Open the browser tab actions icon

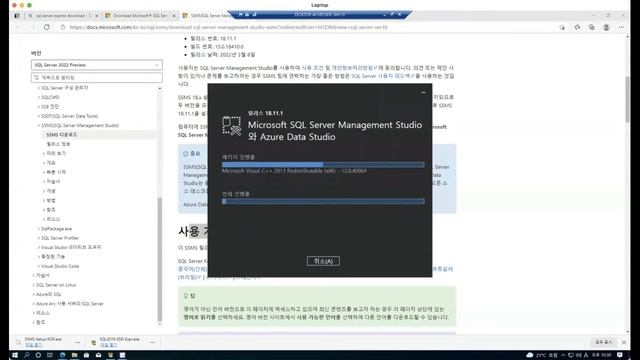[x=17, y=16]
